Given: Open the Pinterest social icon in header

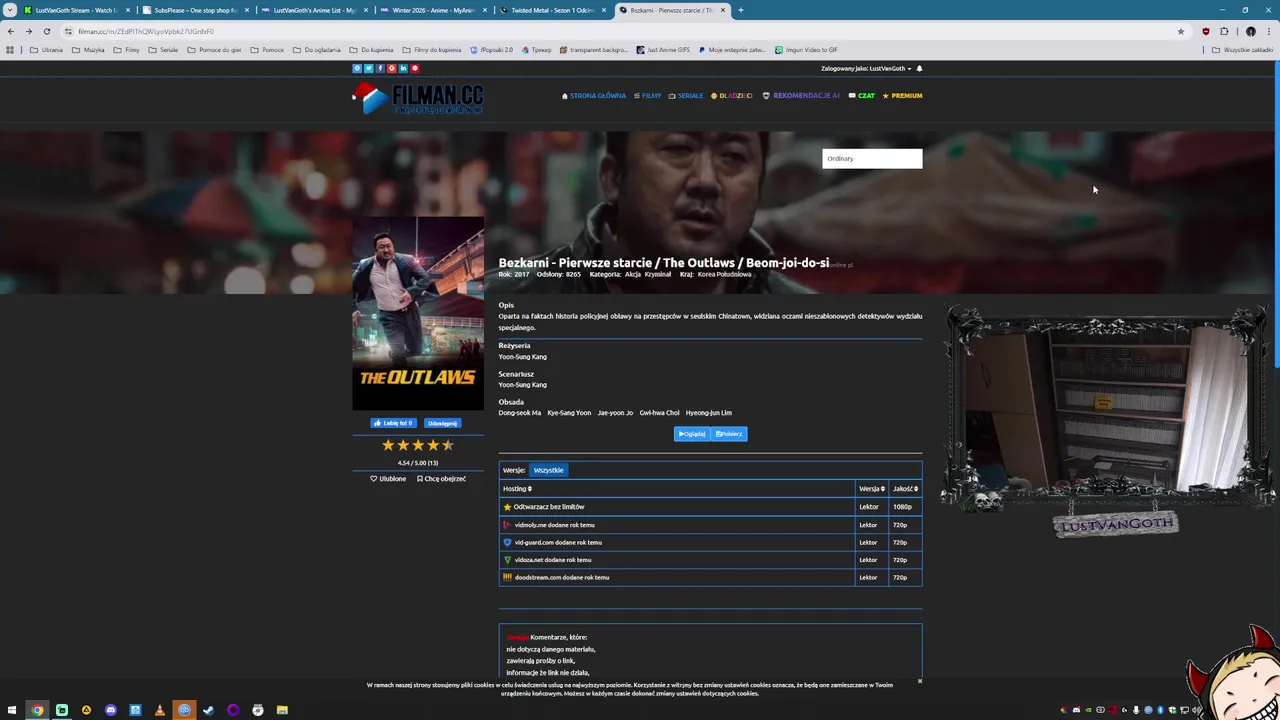Looking at the screenshot, I should pyautogui.click(x=415, y=68).
